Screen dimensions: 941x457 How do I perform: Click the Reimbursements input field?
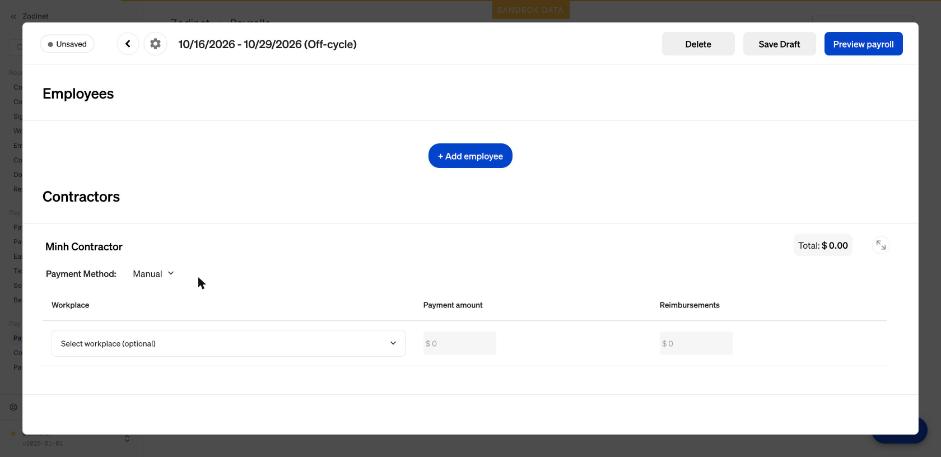coord(696,344)
